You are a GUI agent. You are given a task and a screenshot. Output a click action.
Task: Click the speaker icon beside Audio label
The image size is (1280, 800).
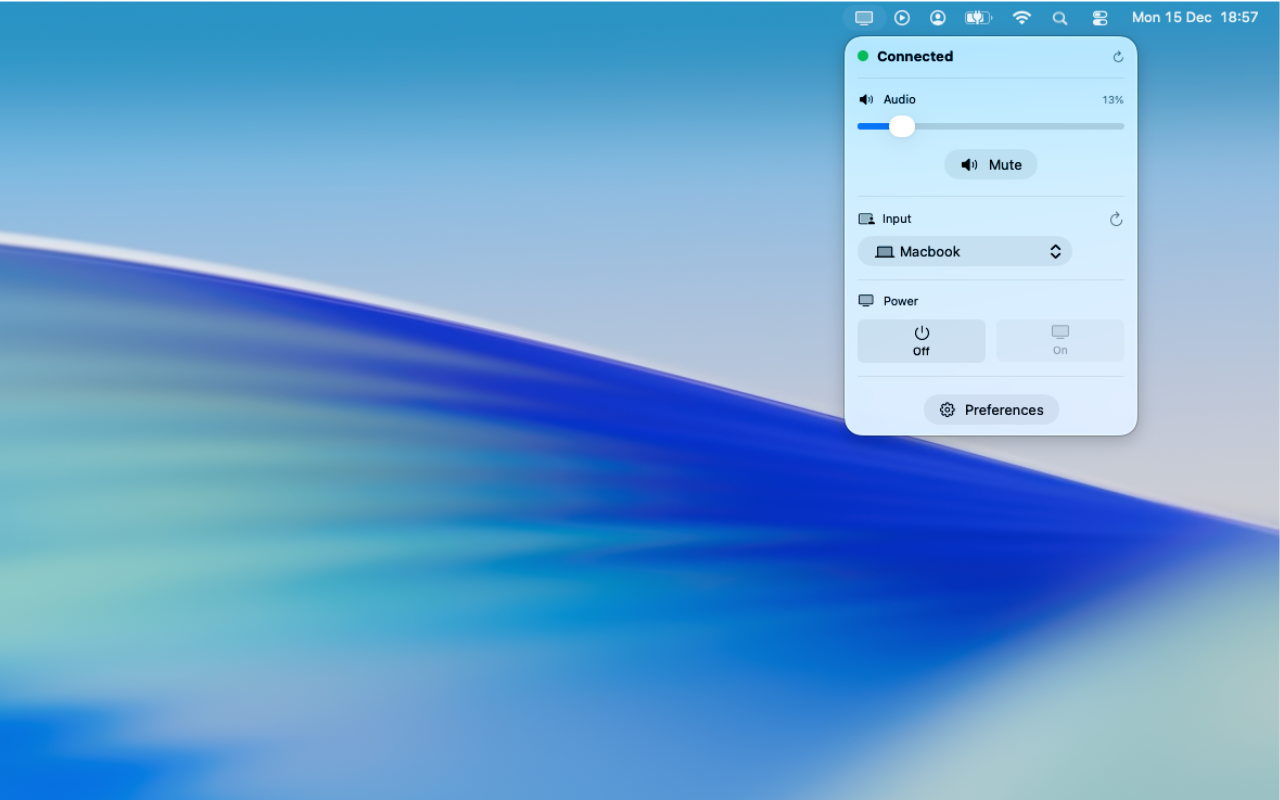point(866,99)
